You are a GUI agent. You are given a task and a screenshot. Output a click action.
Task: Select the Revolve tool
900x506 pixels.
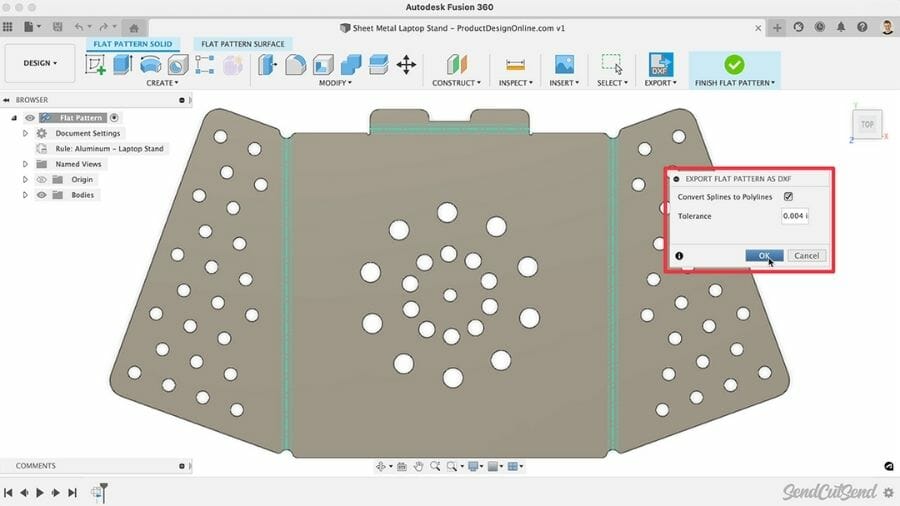pos(150,64)
